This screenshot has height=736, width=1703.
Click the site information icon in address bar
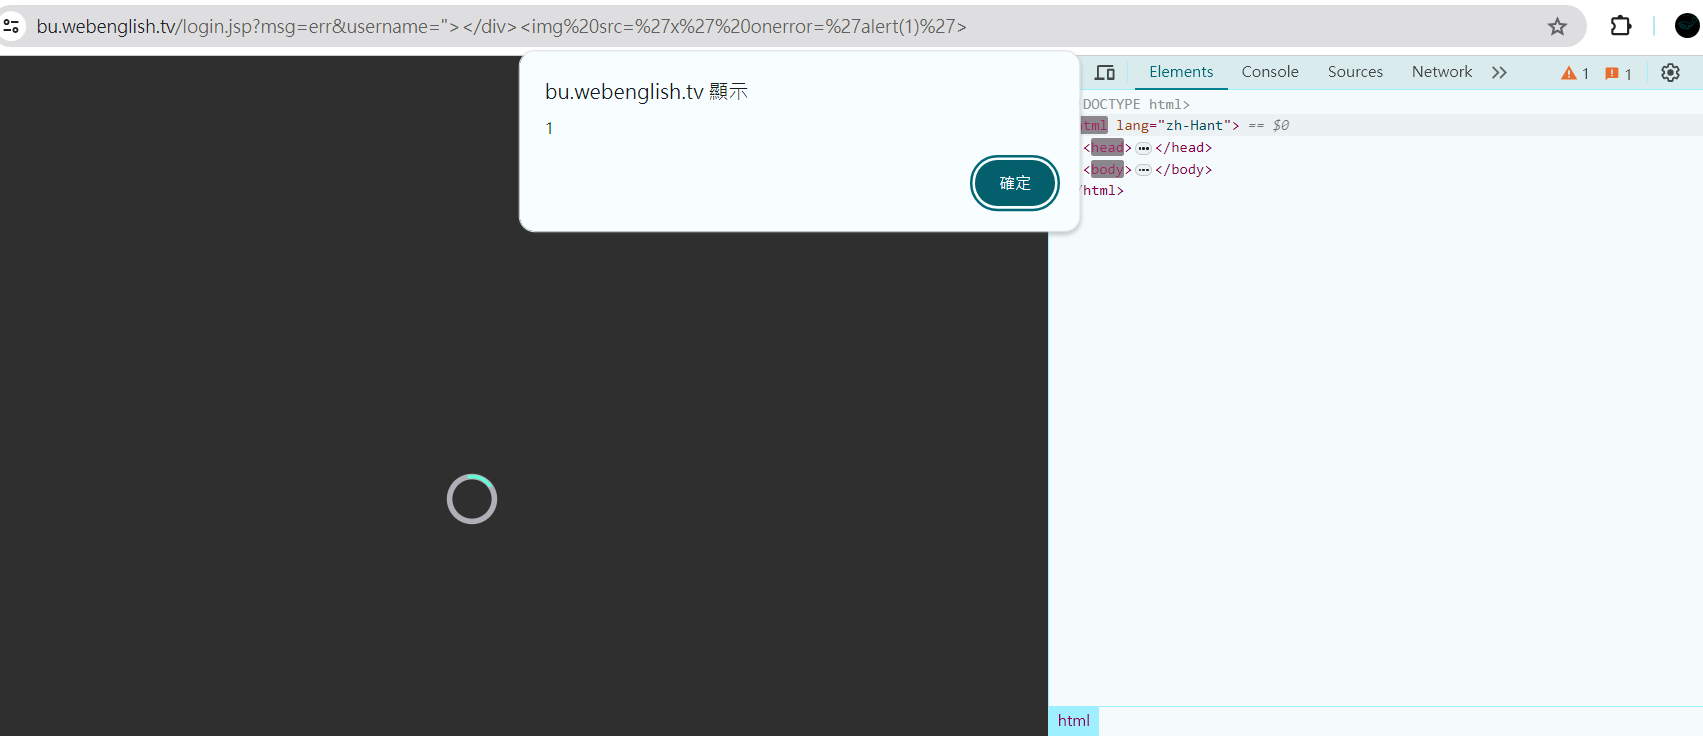tap(12, 26)
